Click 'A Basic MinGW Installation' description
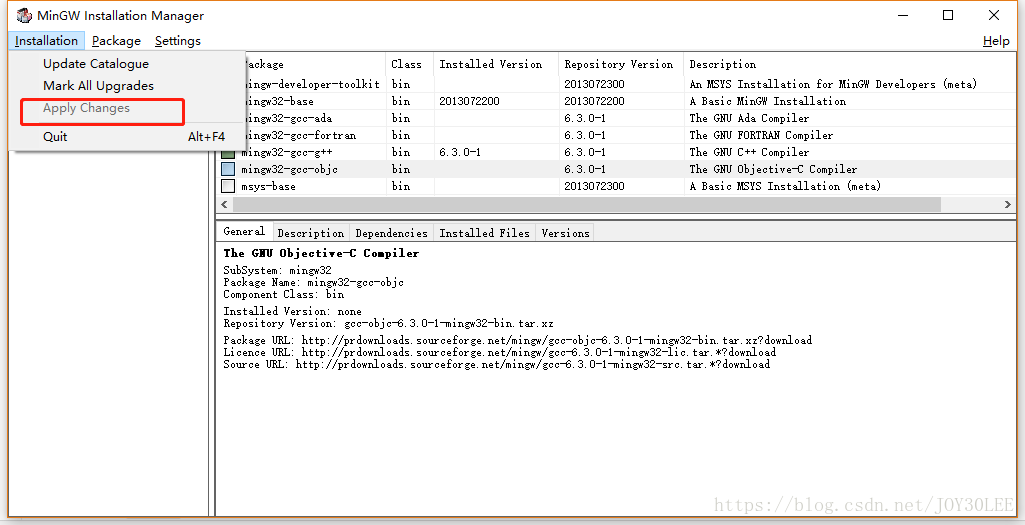The image size is (1025, 525). (767, 101)
